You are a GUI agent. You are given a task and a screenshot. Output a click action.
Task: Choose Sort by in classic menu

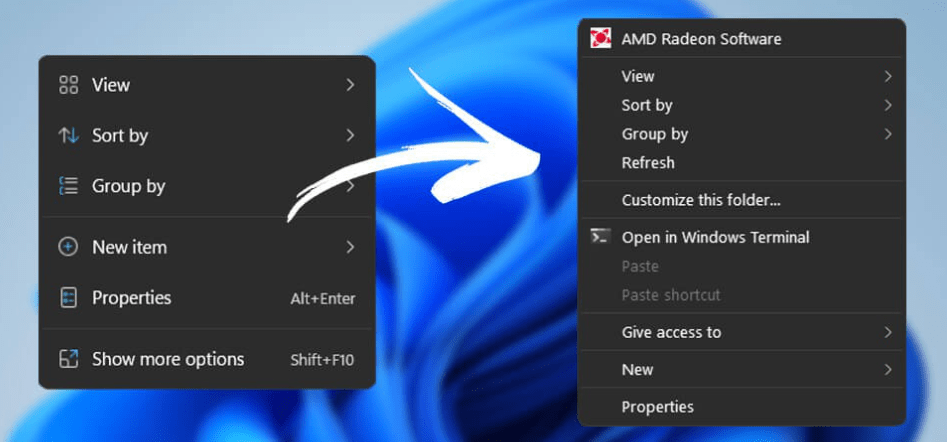pos(742,105)
